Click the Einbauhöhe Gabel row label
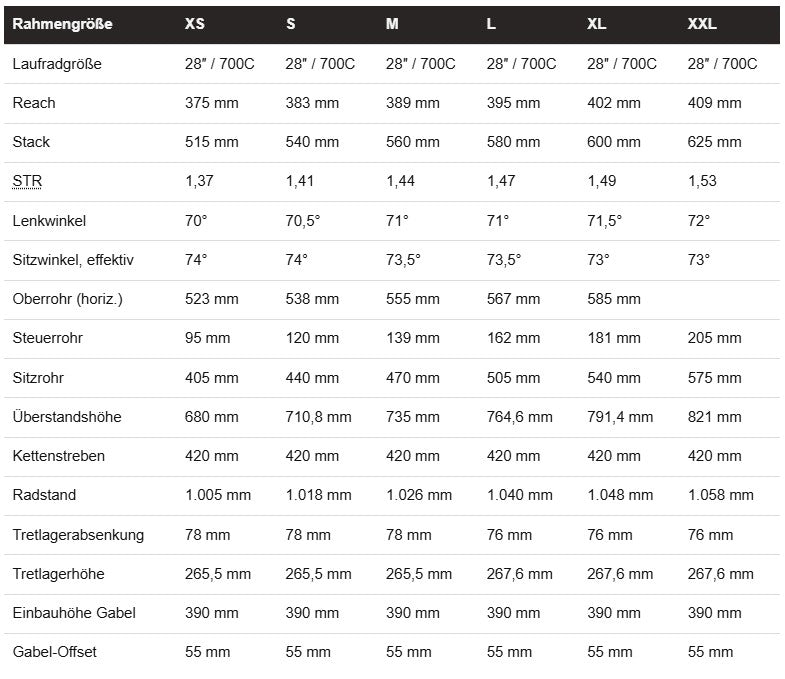The image size is (785, 679). [x=74, y=613]
